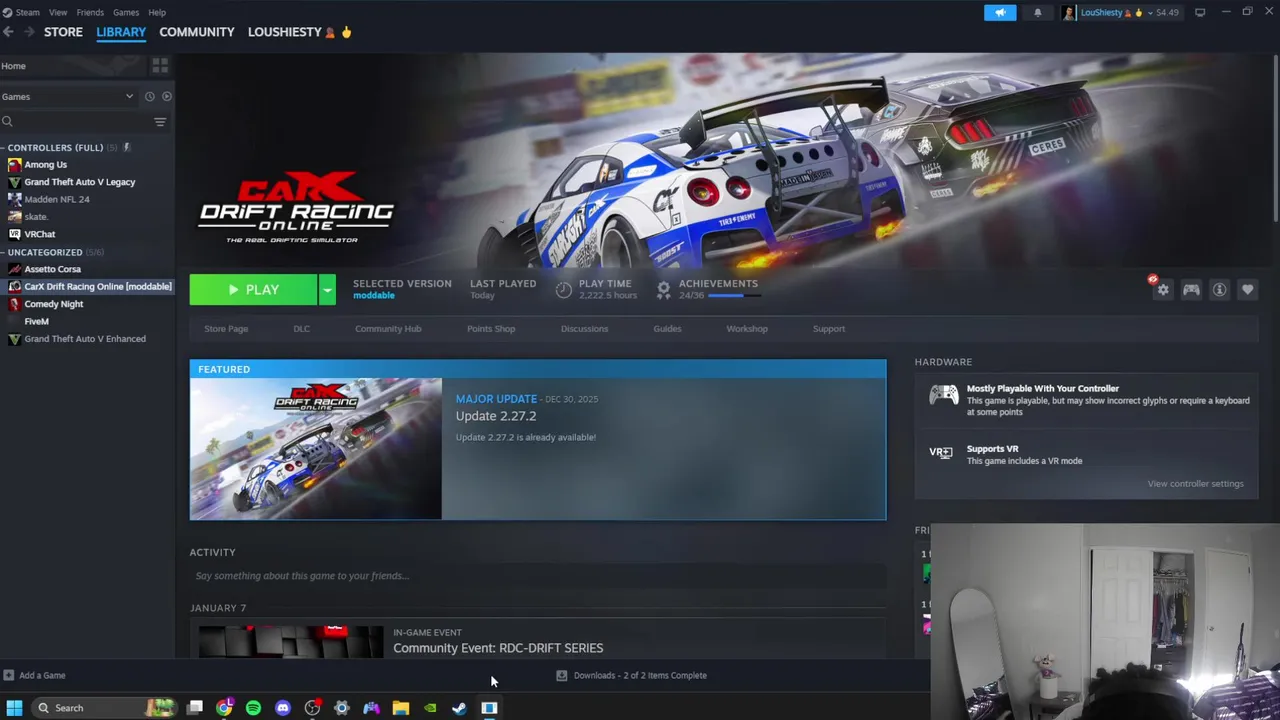
Task: Open Community Event: RDC-DRIFT SERIES
Action: click(x=498, y=648)
